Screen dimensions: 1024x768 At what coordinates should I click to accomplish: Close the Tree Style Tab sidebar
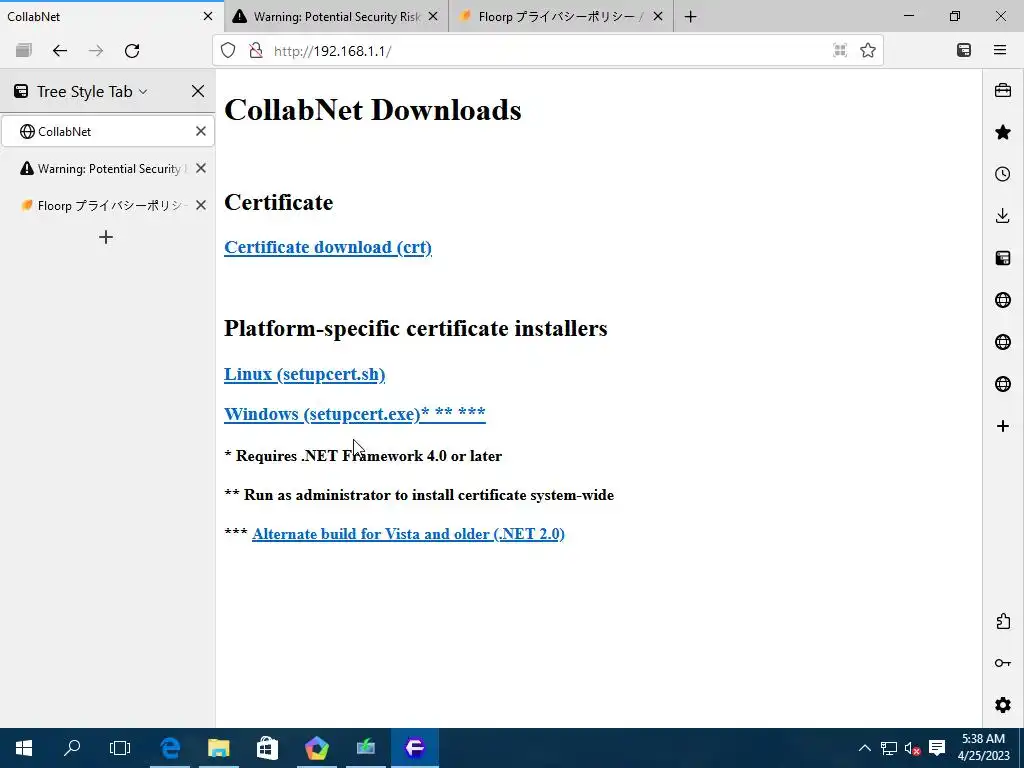(198, 91)
